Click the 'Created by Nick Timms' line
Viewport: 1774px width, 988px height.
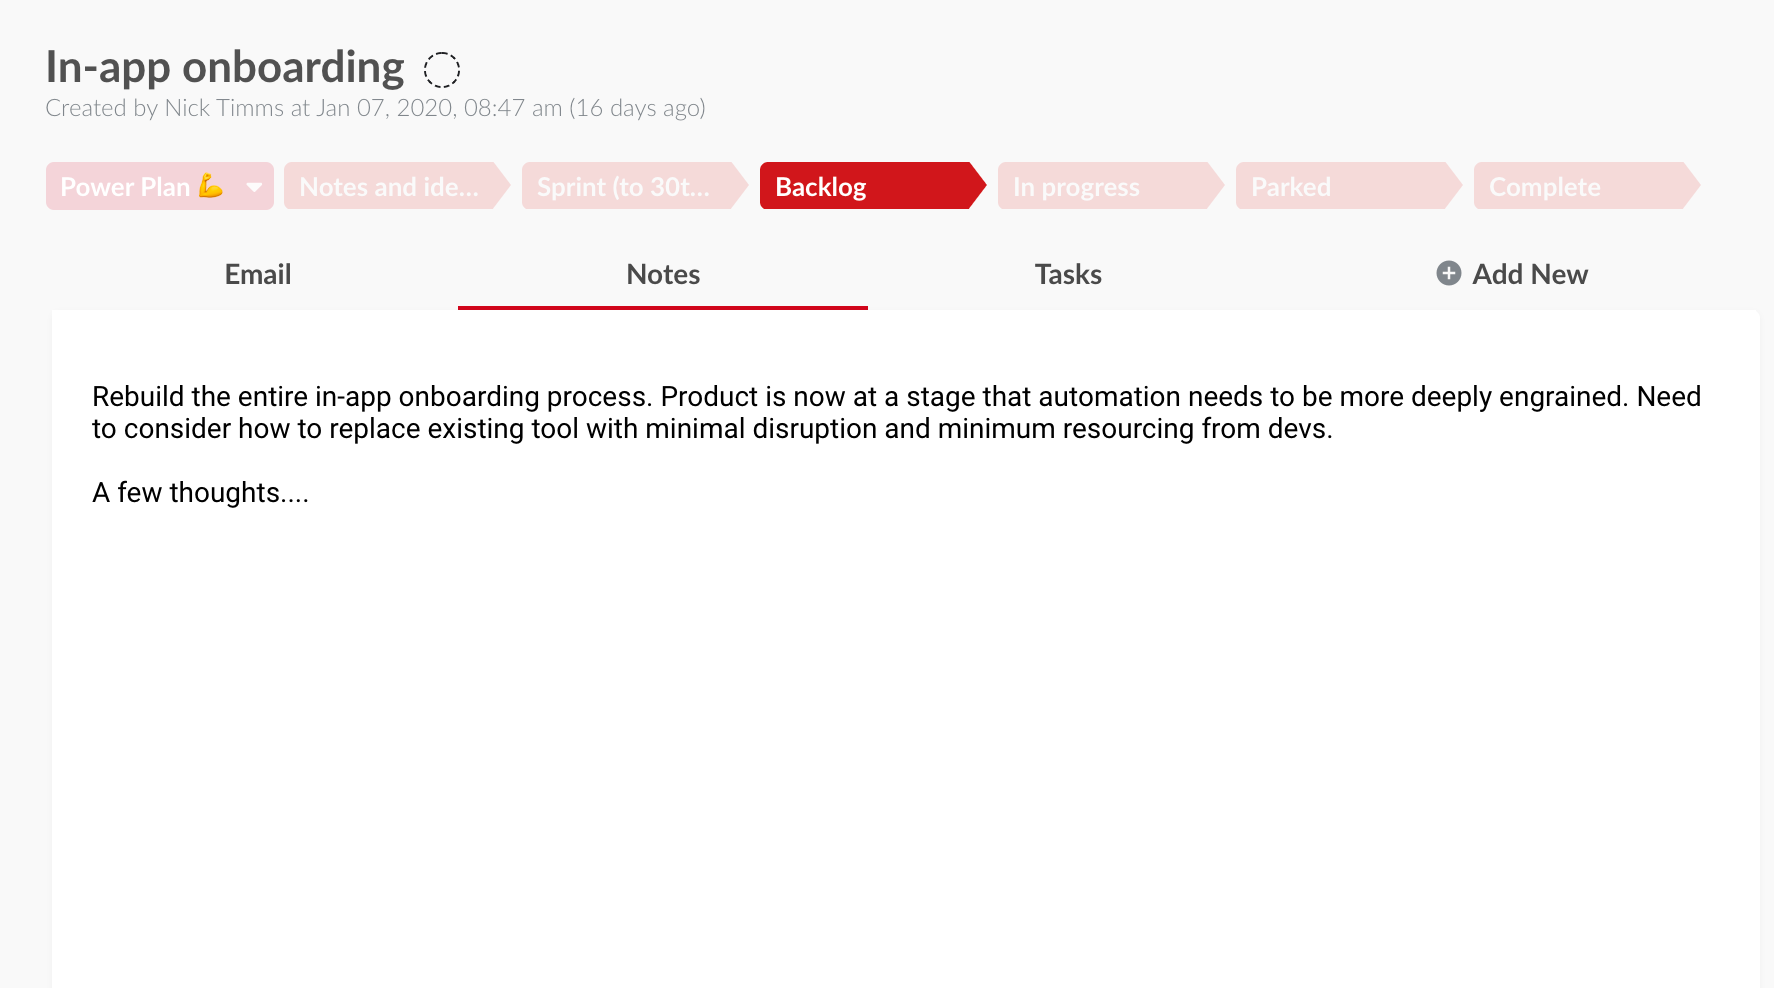click(375, 108)
